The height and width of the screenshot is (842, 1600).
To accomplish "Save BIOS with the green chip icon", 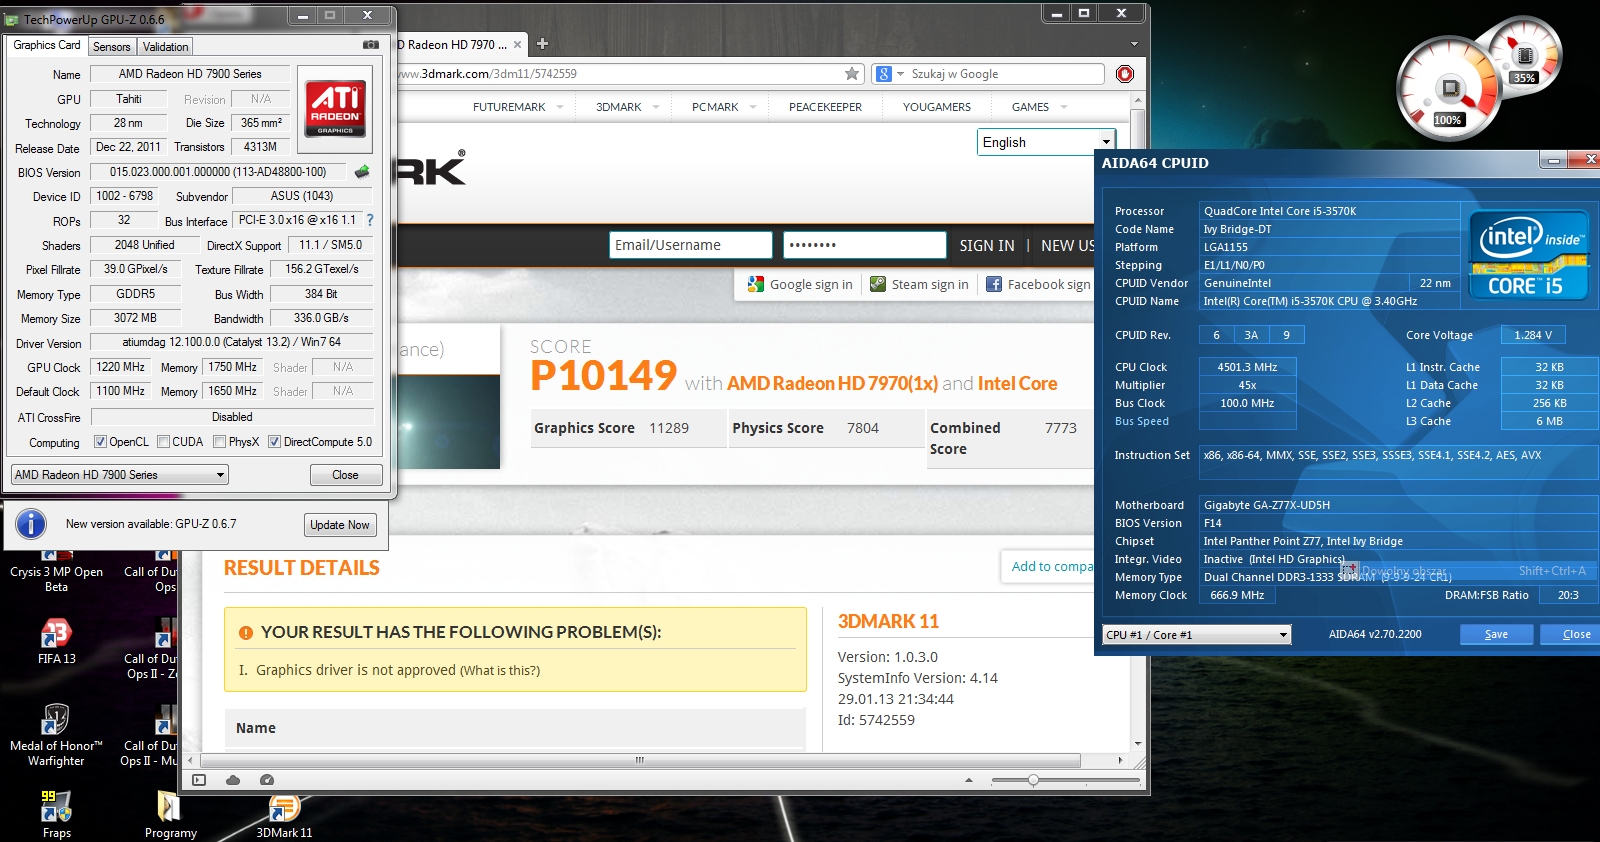I will (362, 172).
